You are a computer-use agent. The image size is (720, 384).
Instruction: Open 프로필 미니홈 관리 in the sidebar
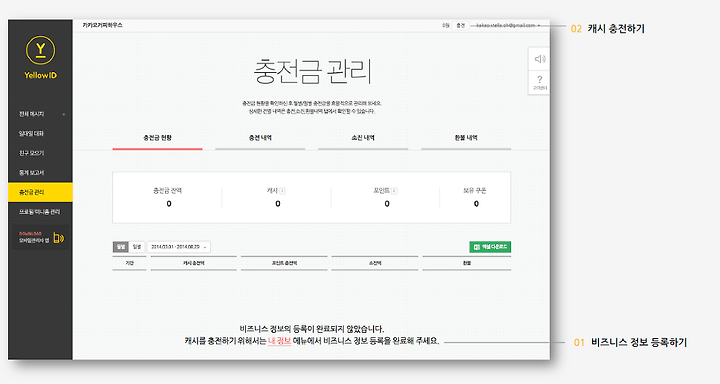pyautogui.click(x=40, y=212)
